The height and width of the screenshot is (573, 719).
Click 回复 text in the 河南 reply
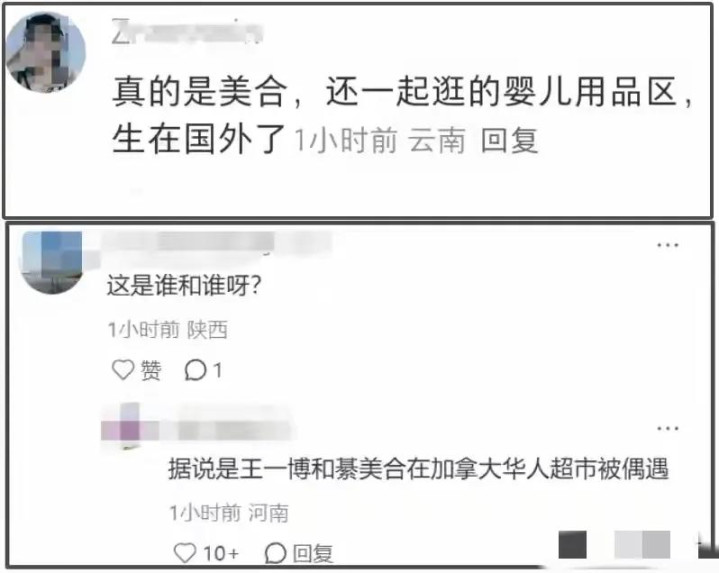[x=313, y=553]
